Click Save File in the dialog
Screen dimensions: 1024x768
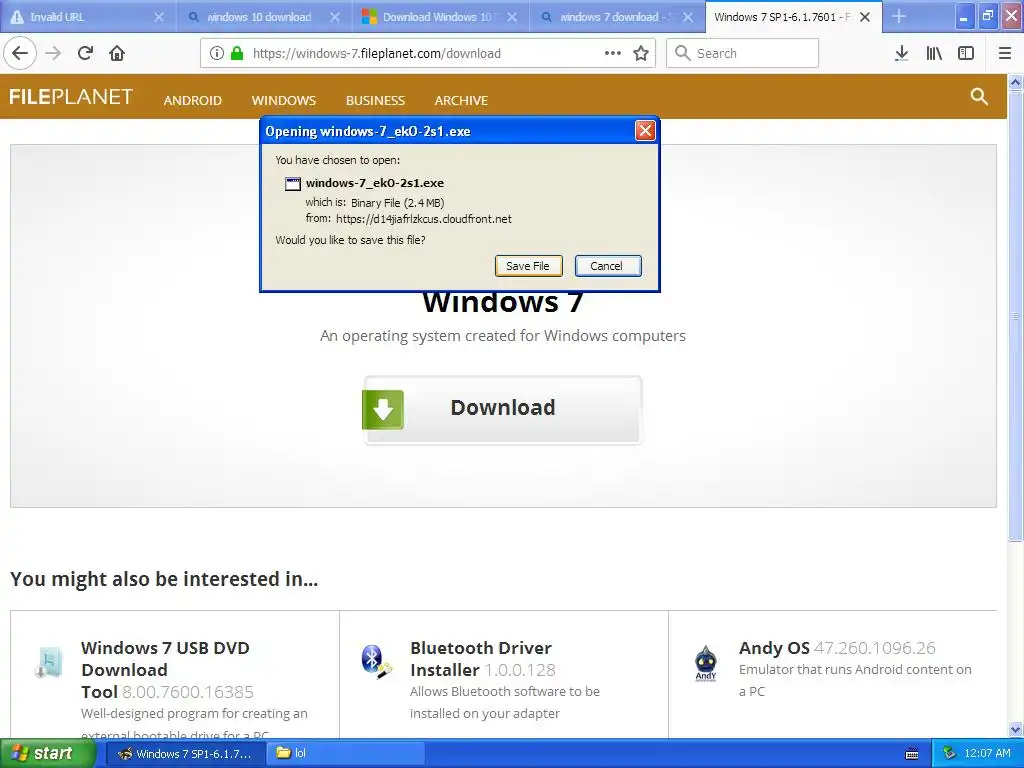click(528, 266)
